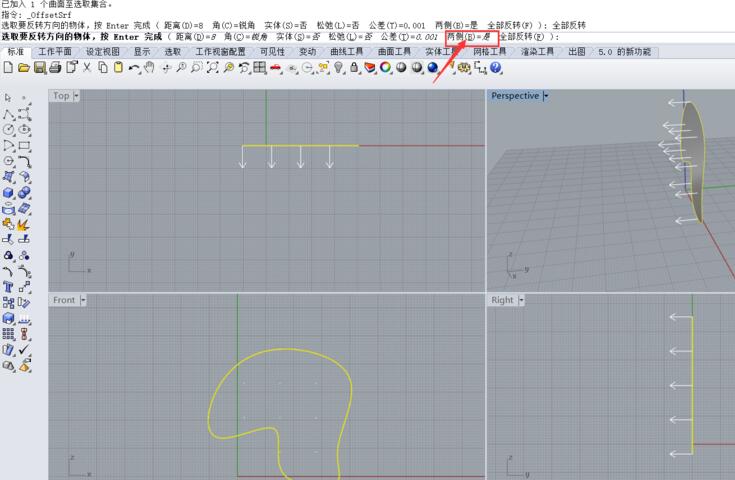The height and width of the screenshot is (480, 735).
Task: Click the New file icon
Action: click(8, 67)
